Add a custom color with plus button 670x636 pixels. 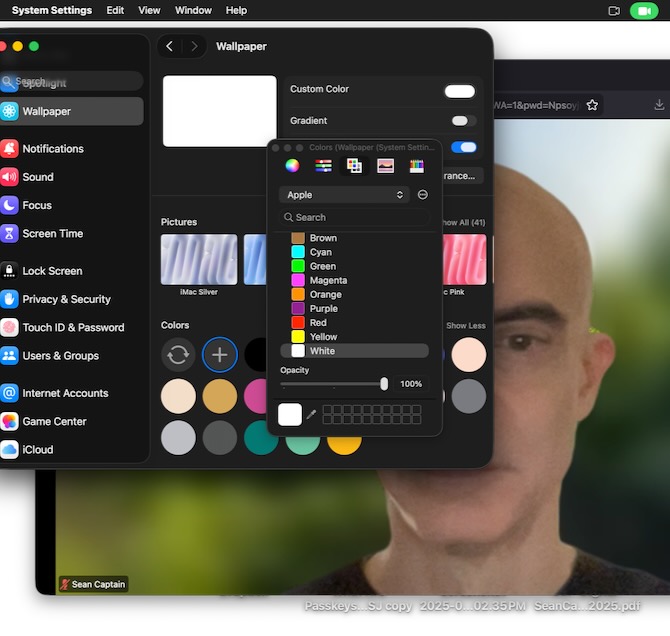pos(220,355)
